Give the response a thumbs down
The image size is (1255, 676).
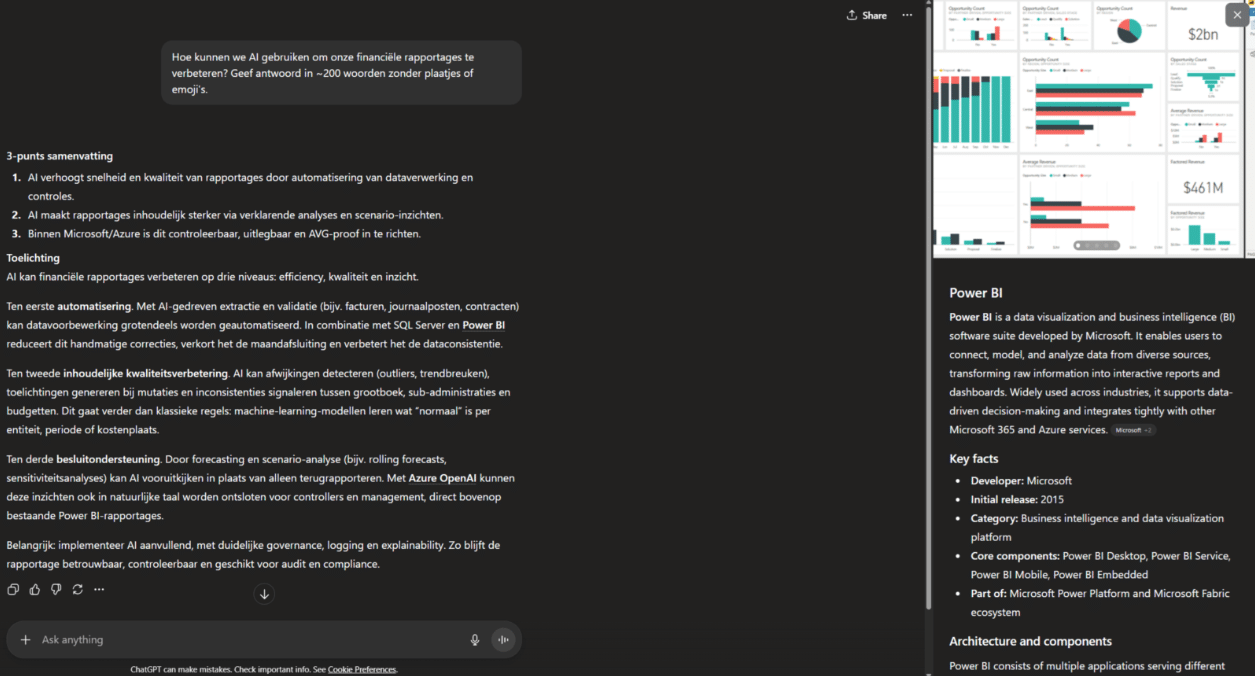coord(56,589)
